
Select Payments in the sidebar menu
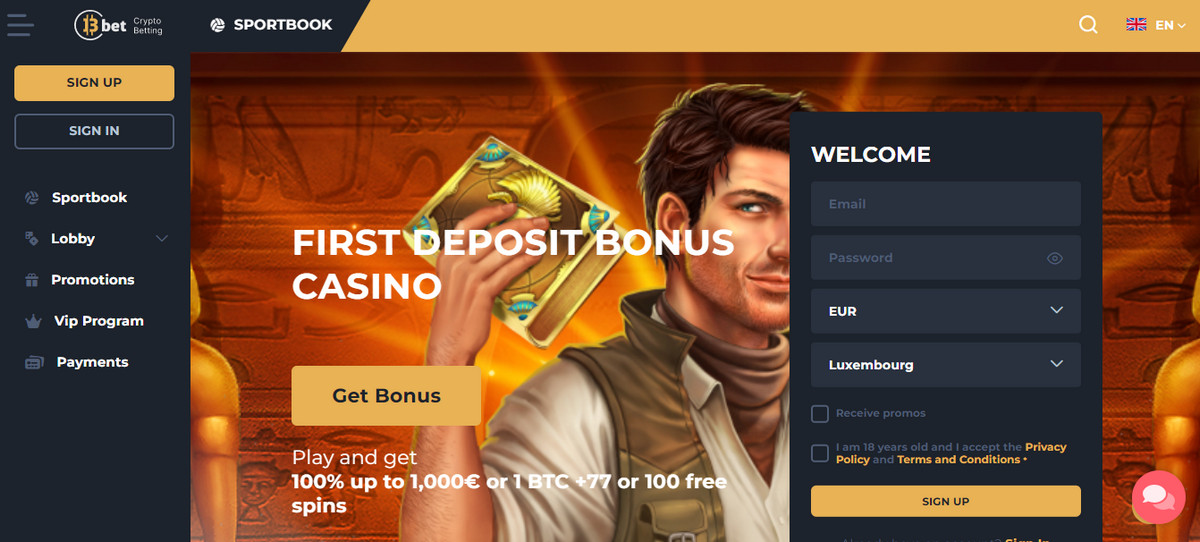pos(93,362)
